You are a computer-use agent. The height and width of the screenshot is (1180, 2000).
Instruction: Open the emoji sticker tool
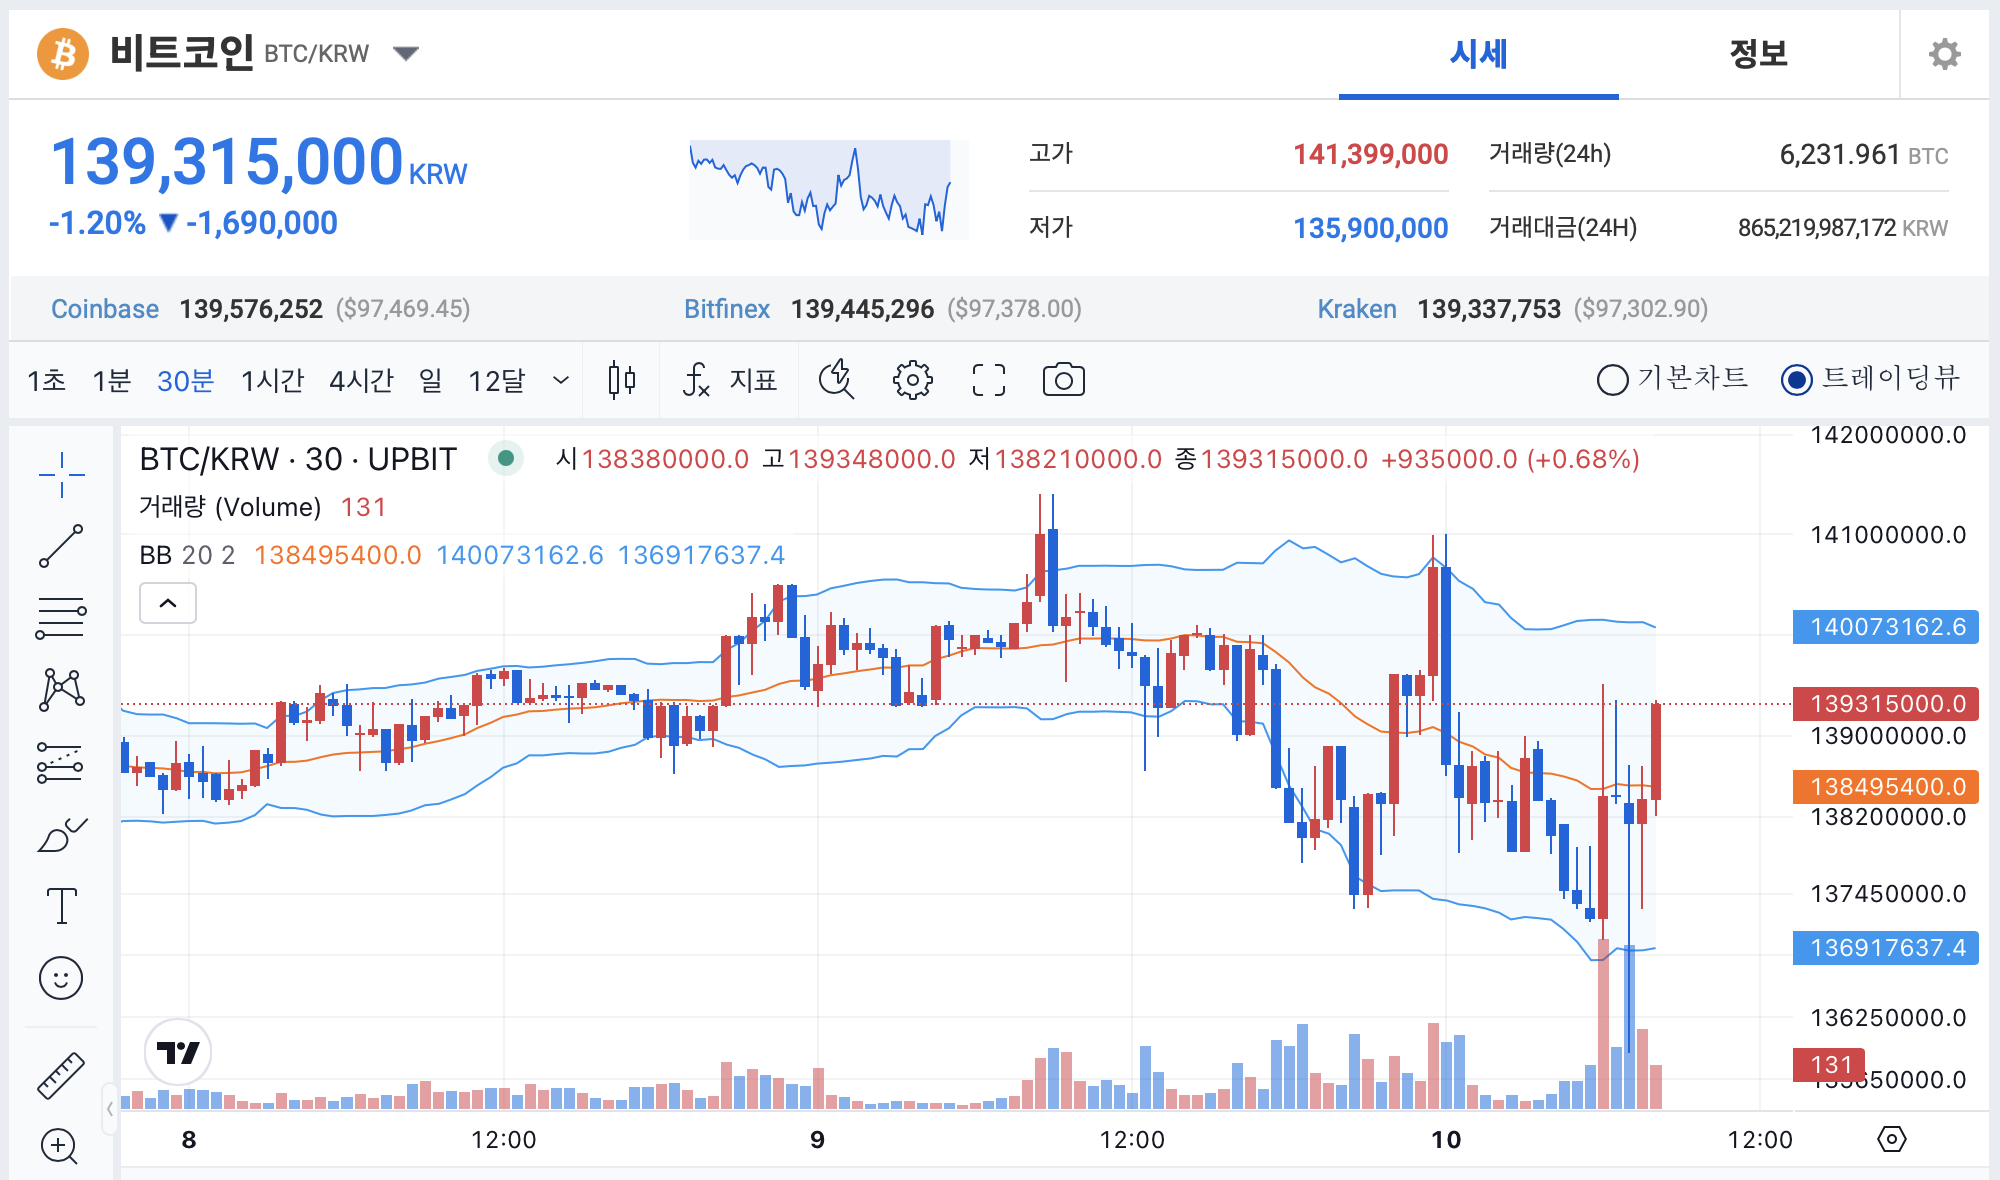[x=61, y=978]
